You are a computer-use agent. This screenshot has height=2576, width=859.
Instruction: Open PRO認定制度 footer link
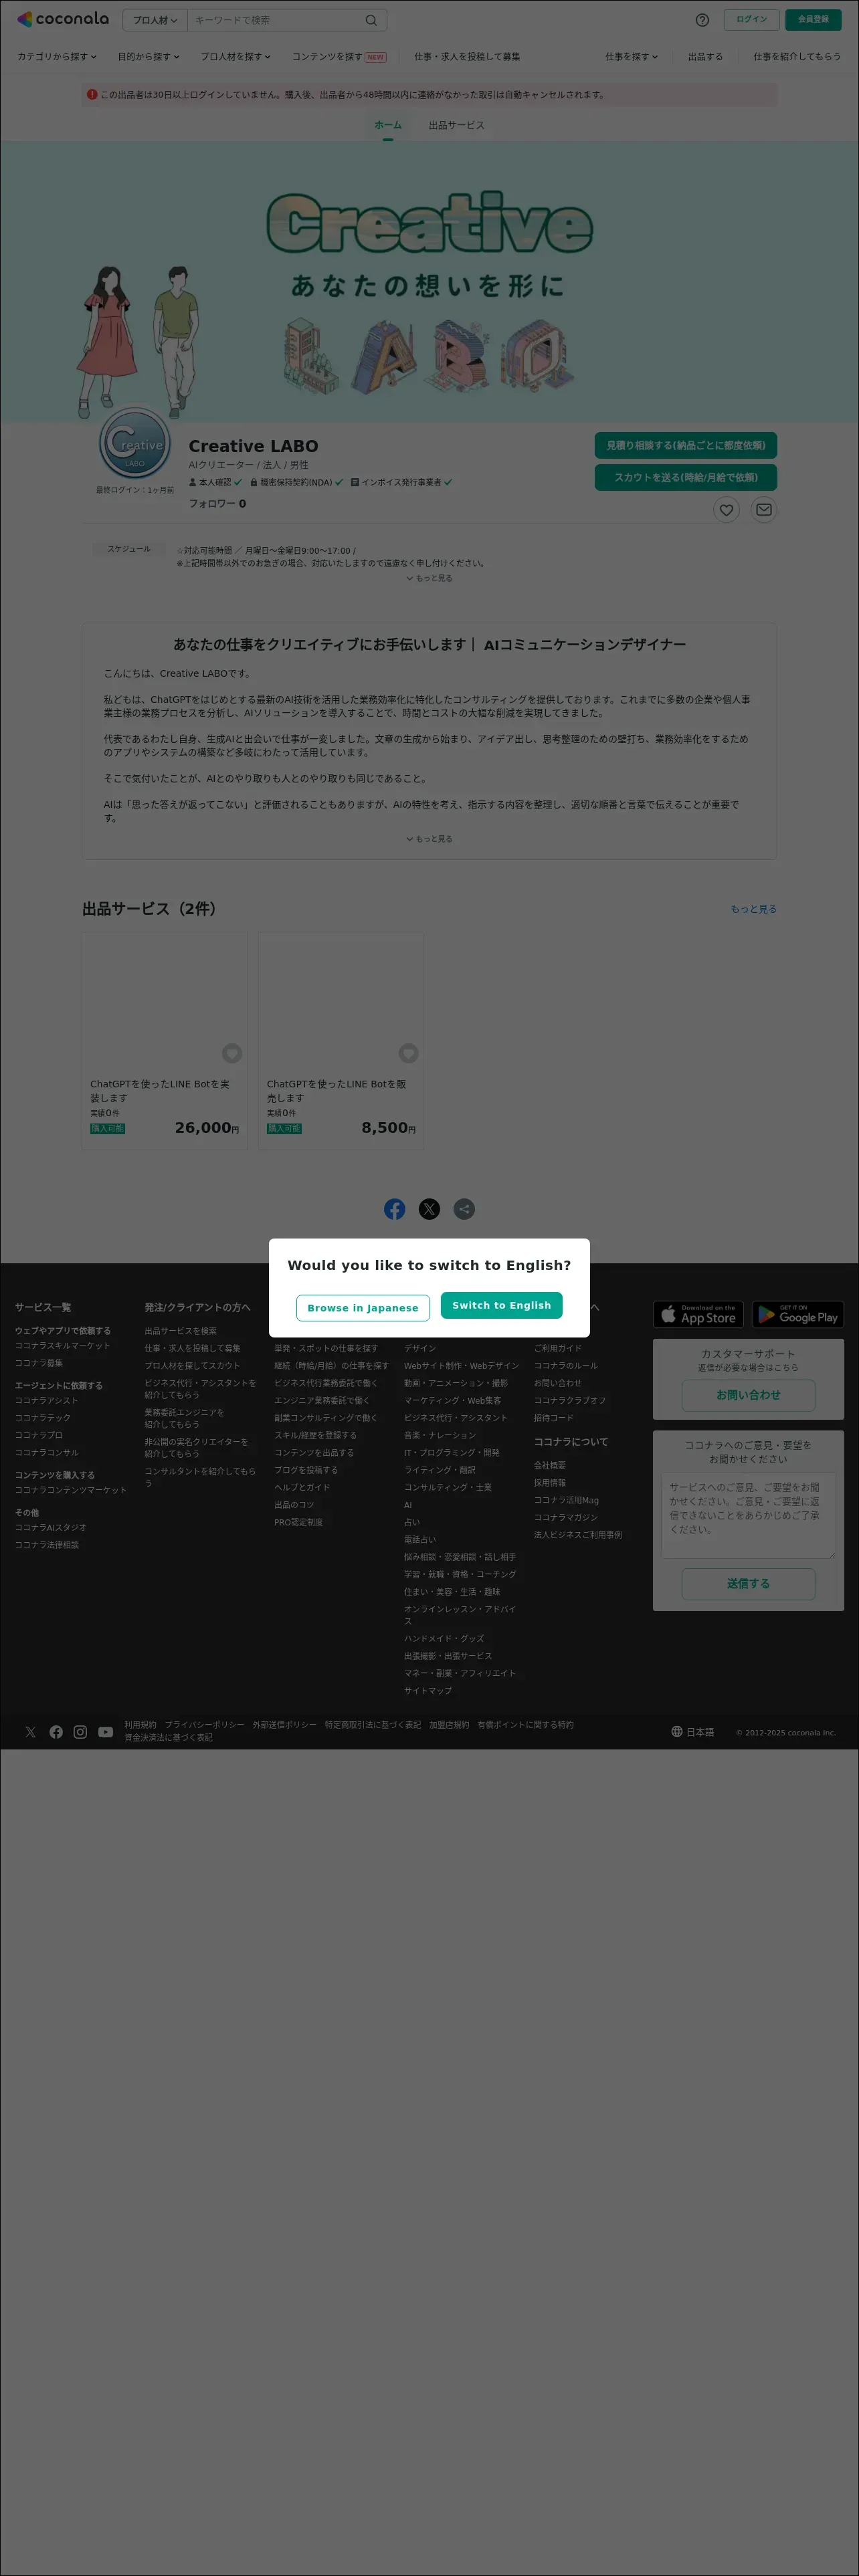point(298,1522)
